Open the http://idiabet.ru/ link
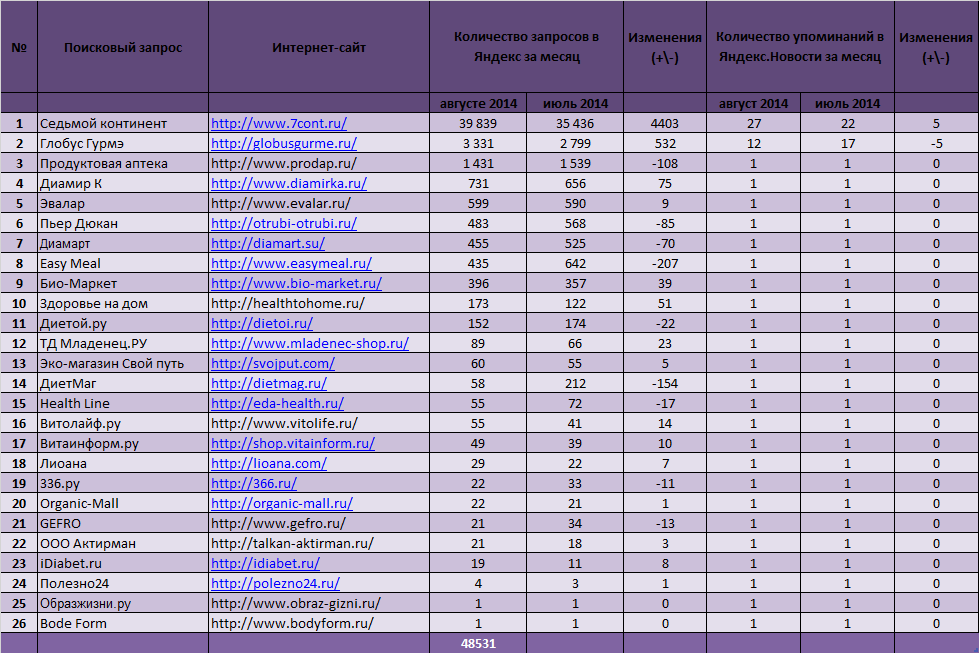Image resolution: width=979 pixels, height=653 pixels. click(x=265, y=563)
